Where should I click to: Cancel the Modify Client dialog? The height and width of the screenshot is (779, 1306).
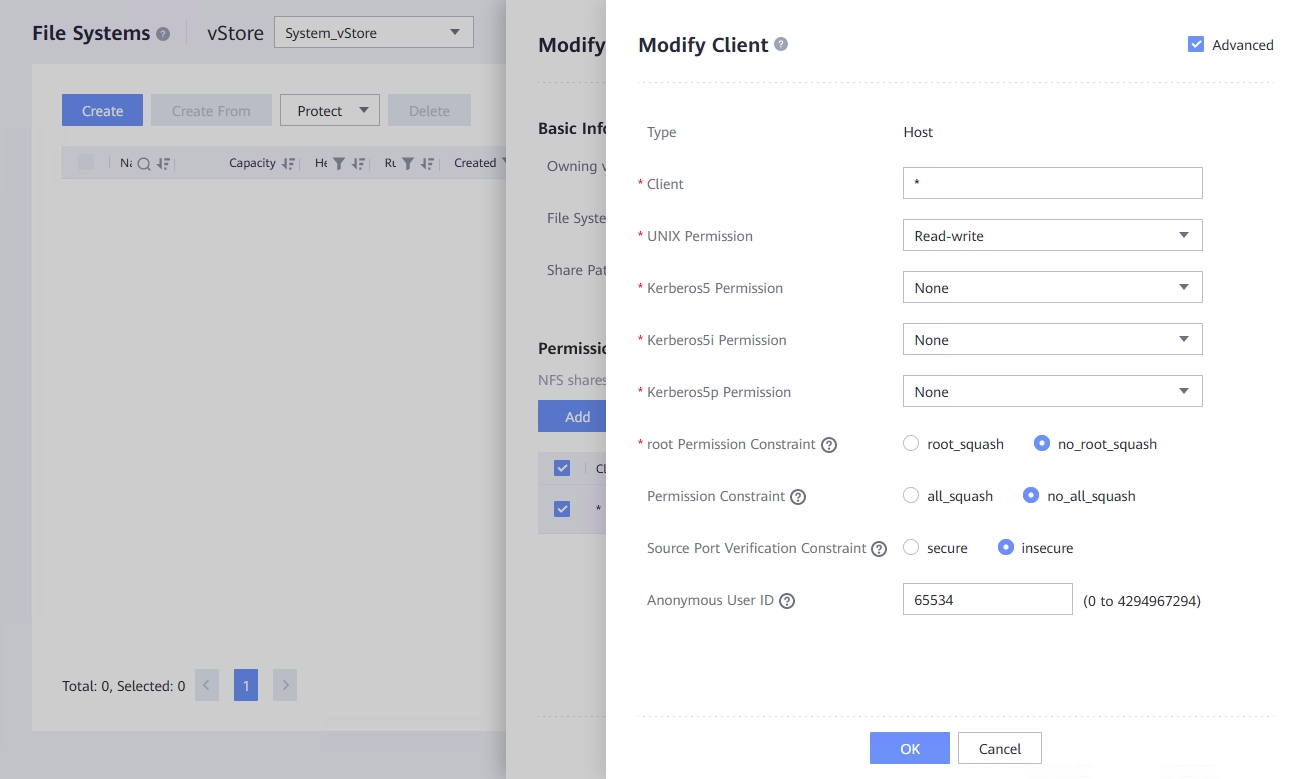[999, 748]
